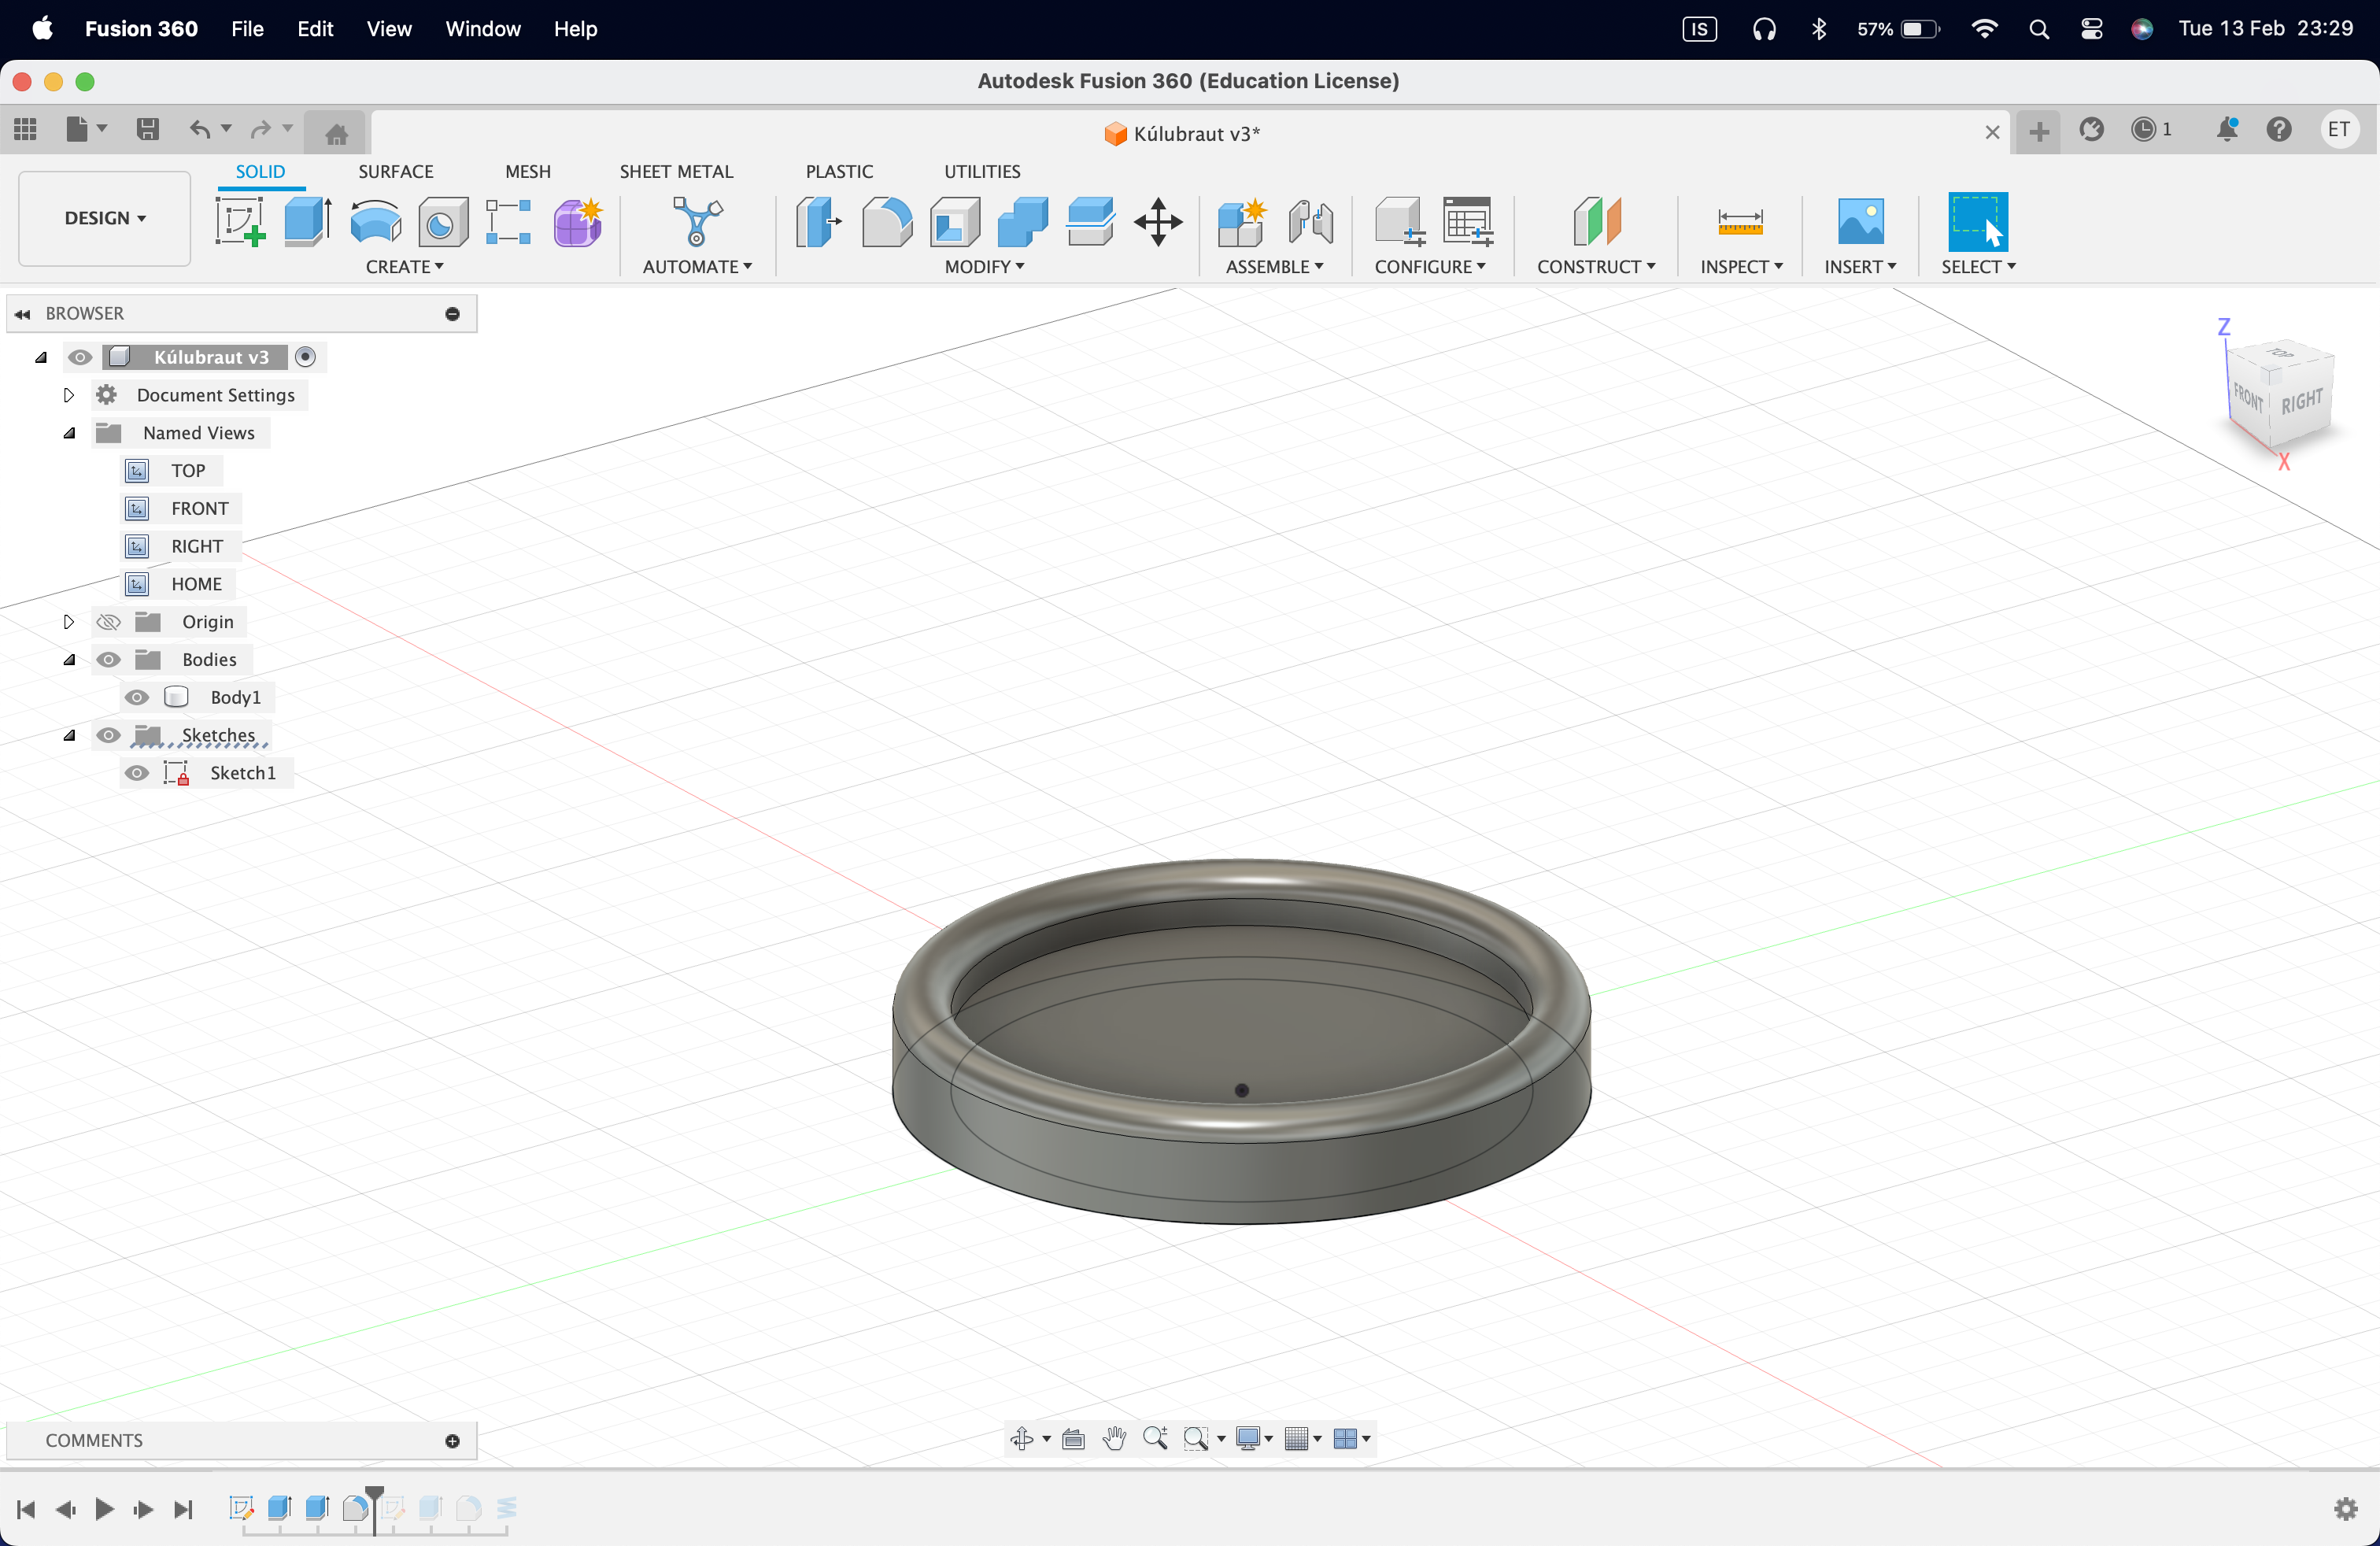The height and width of the screenshot is (1546, 2380).
Task: Open the Edit menu in menu bar
Action: [x=315, y=28]
